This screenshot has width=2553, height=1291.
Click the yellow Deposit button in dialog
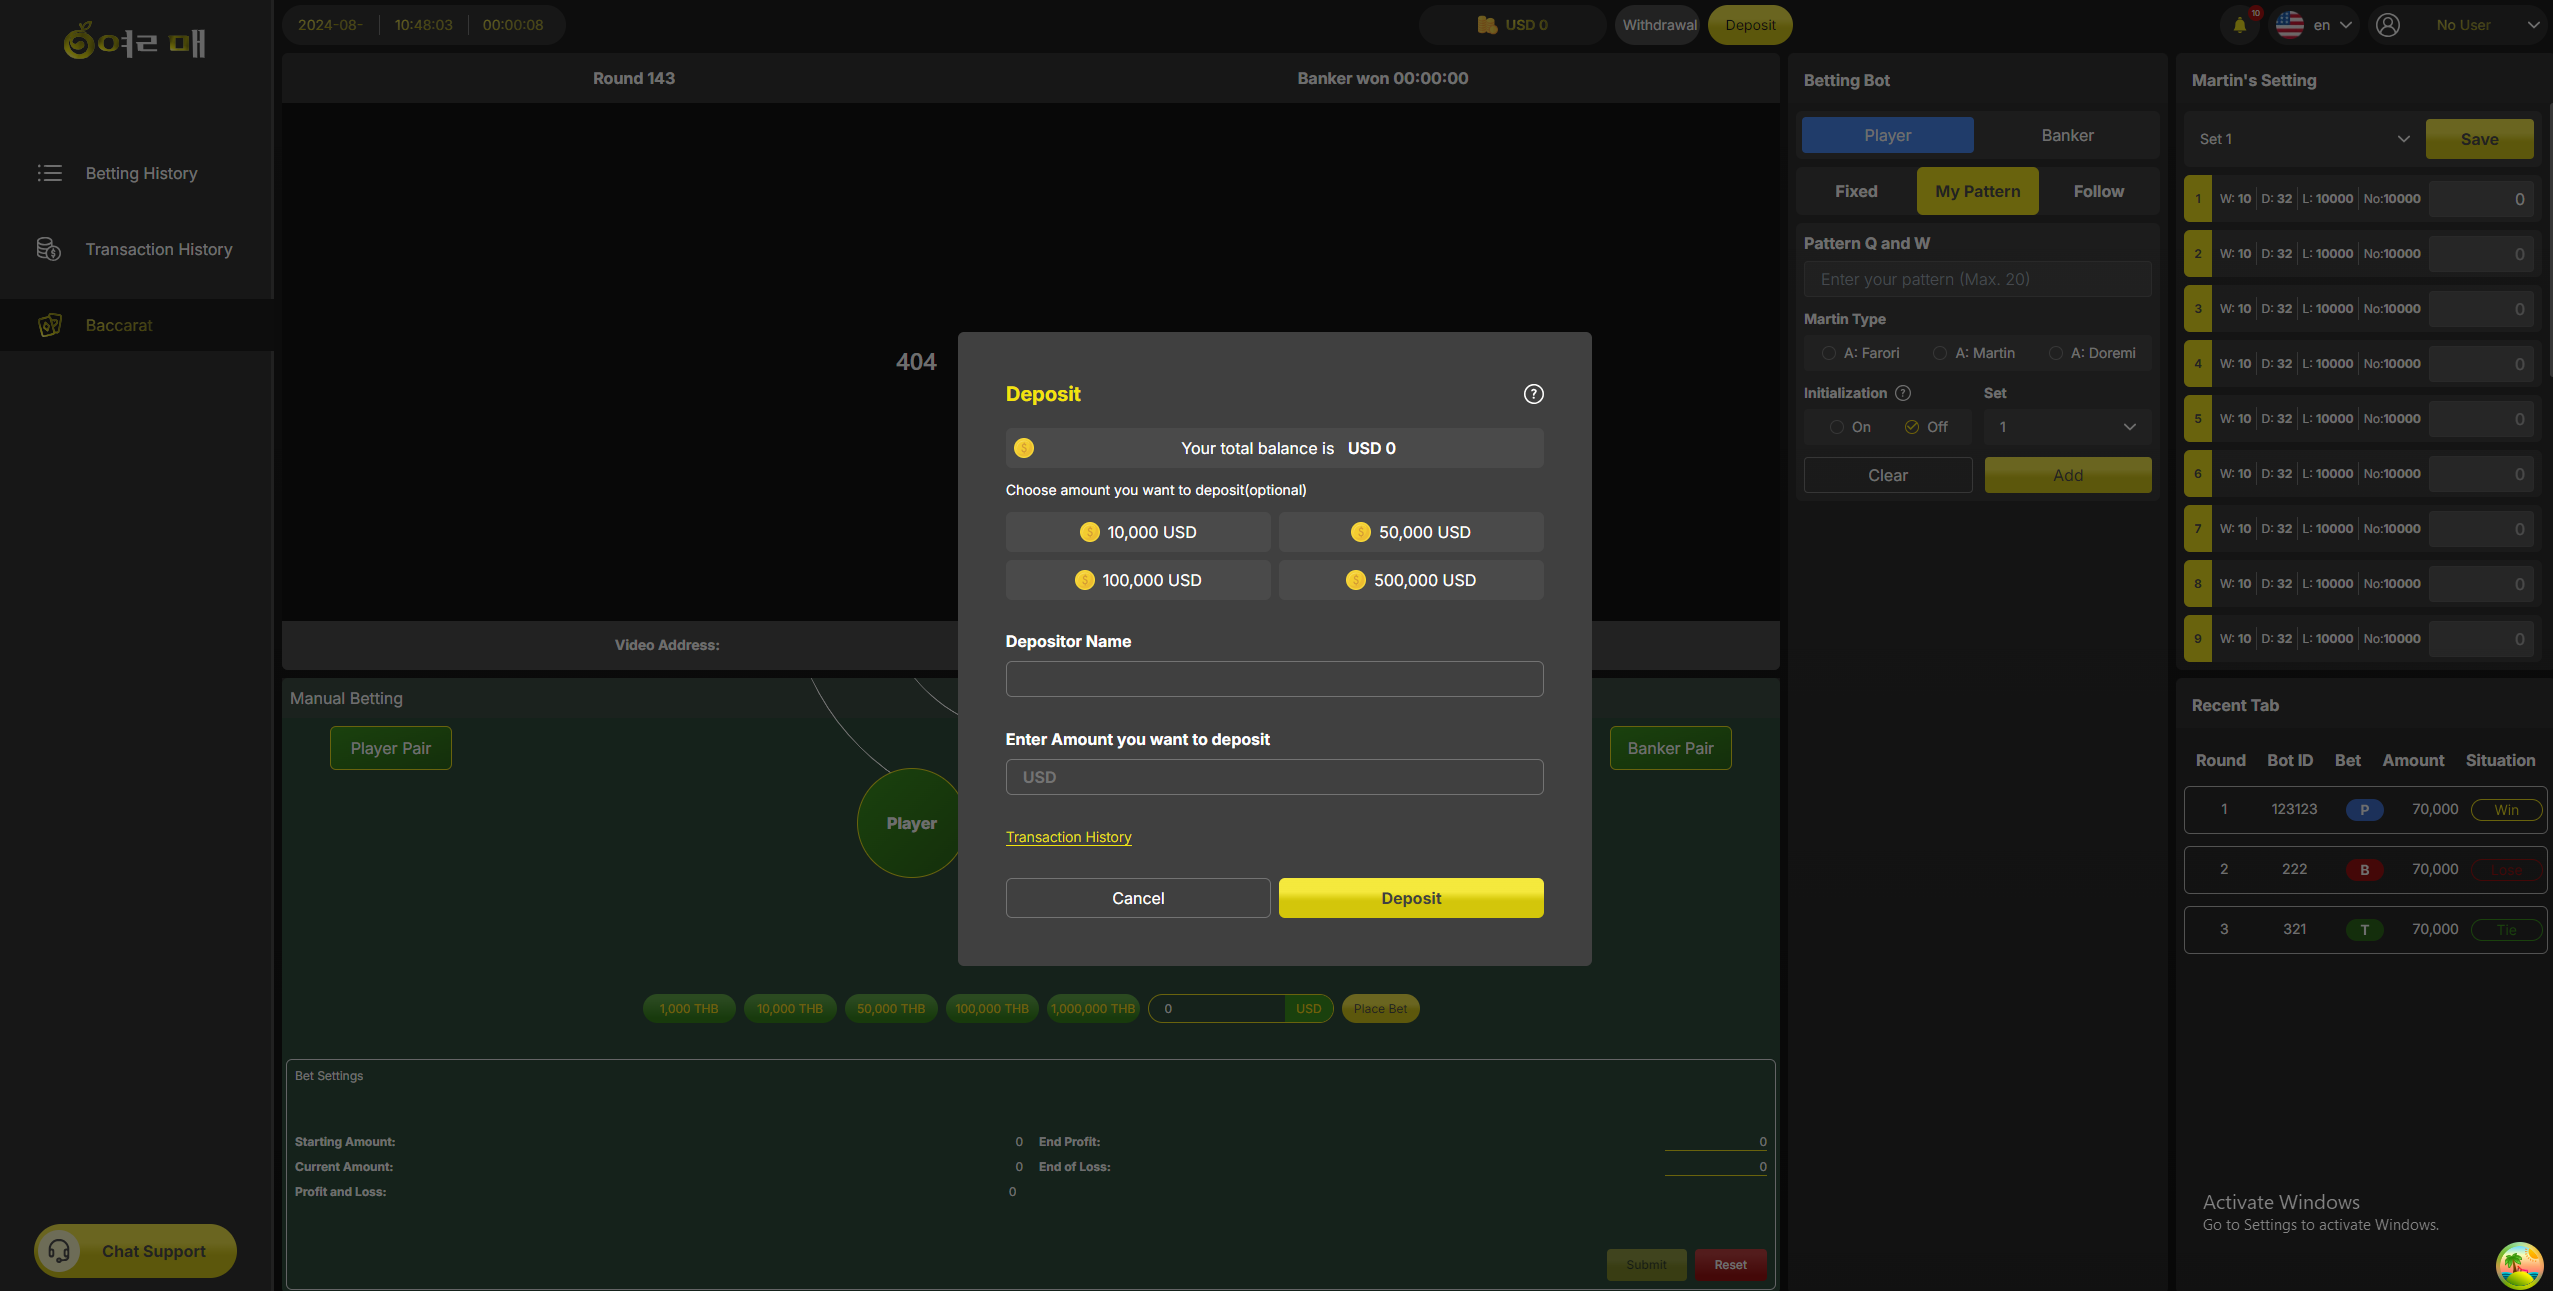(1410, 898)
